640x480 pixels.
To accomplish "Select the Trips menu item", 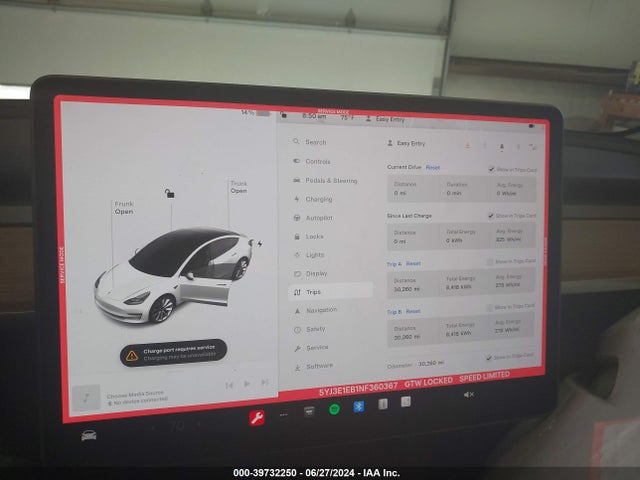I will 330,292.
